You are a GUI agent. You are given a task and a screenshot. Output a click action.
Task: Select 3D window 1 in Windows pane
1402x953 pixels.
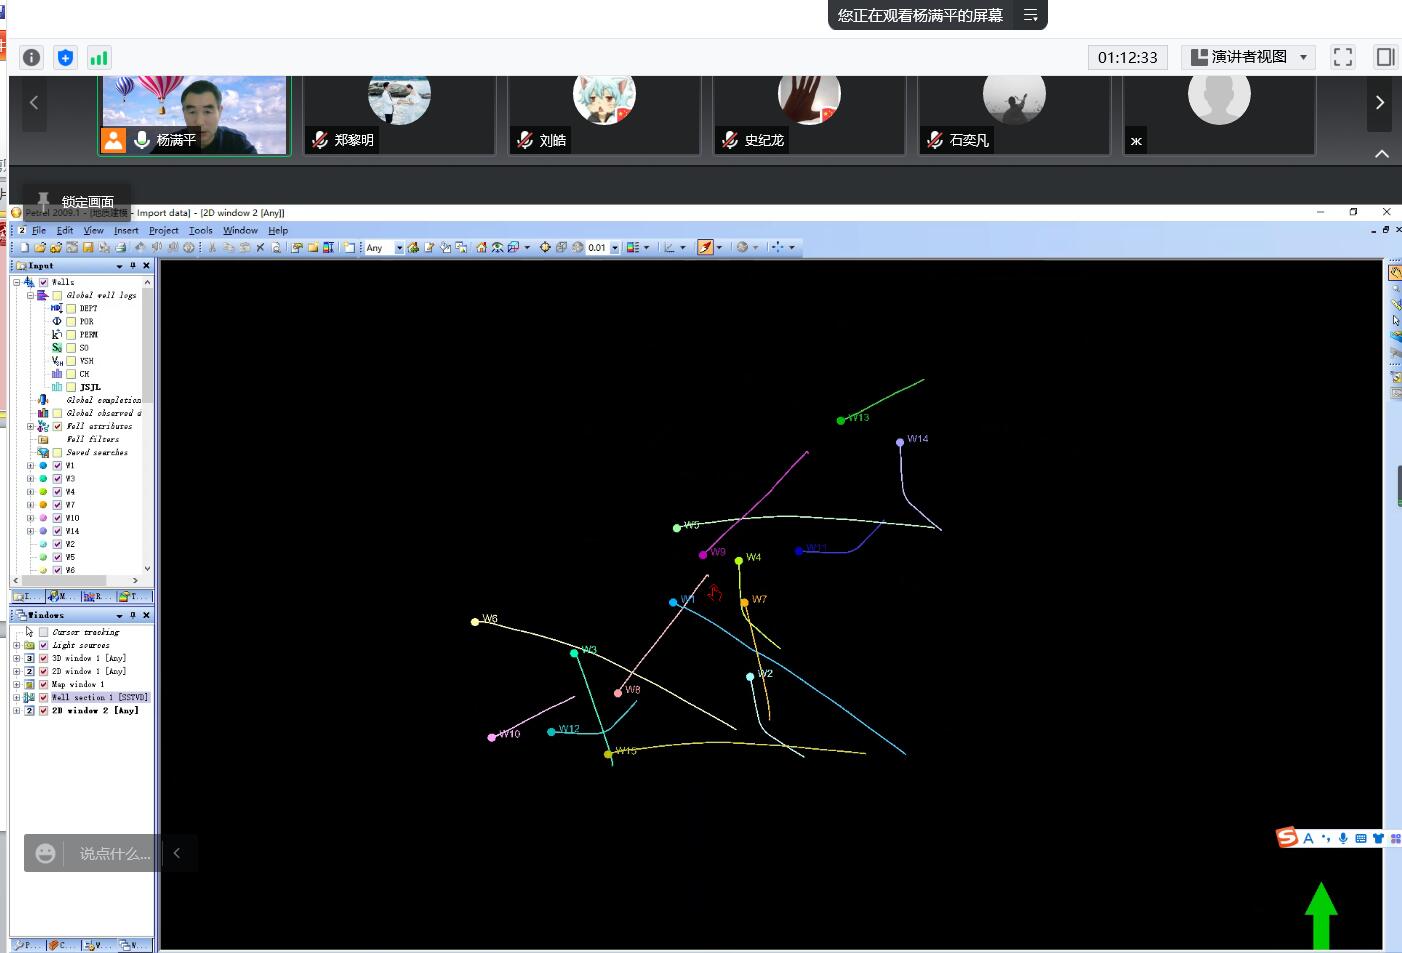point(88,658)
